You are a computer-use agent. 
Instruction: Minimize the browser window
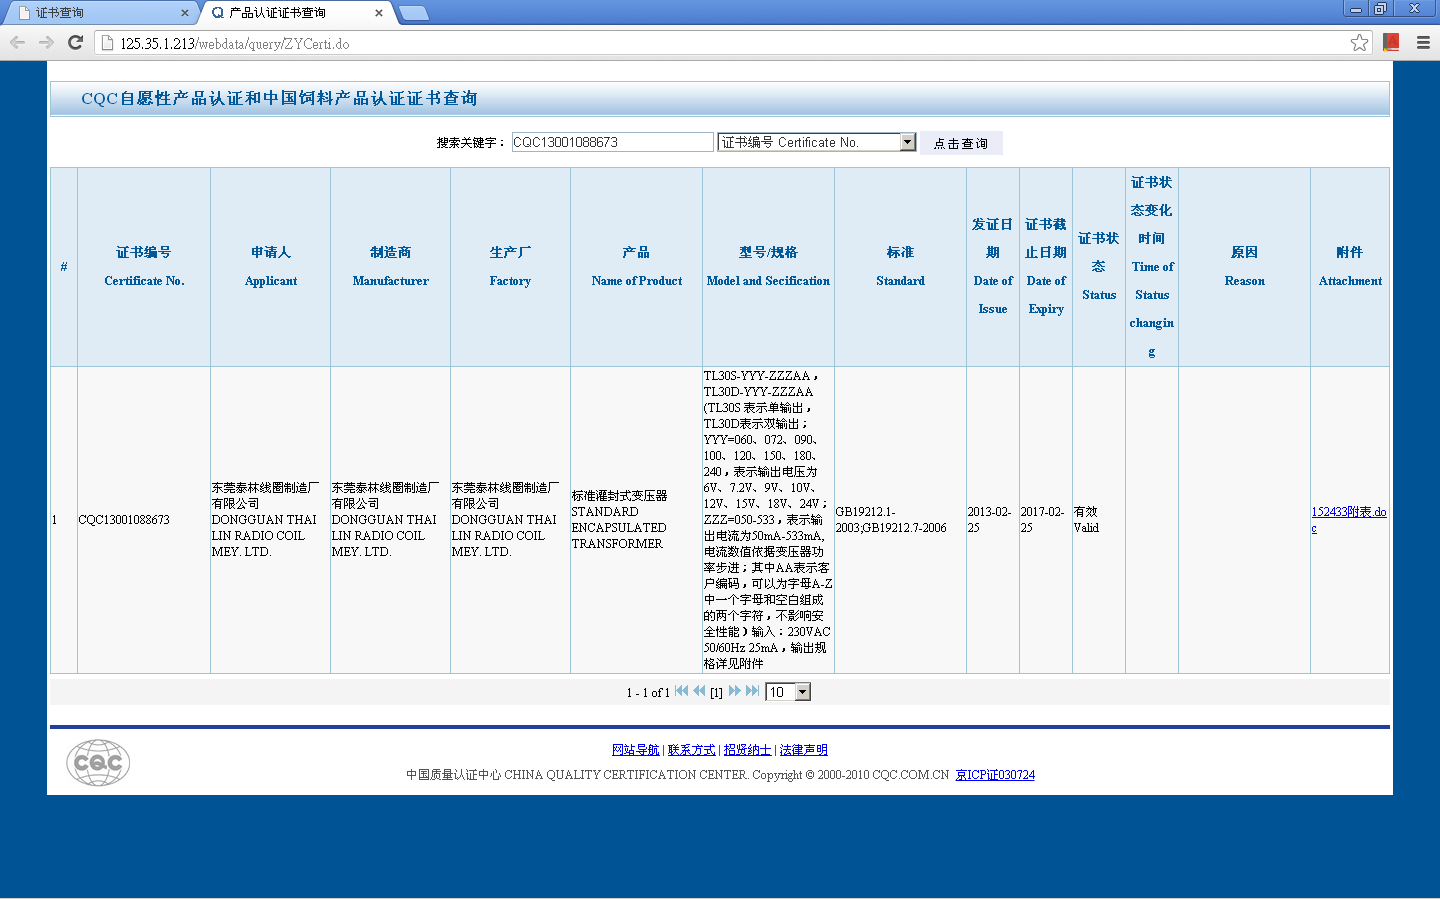[x=1356, y=9]
